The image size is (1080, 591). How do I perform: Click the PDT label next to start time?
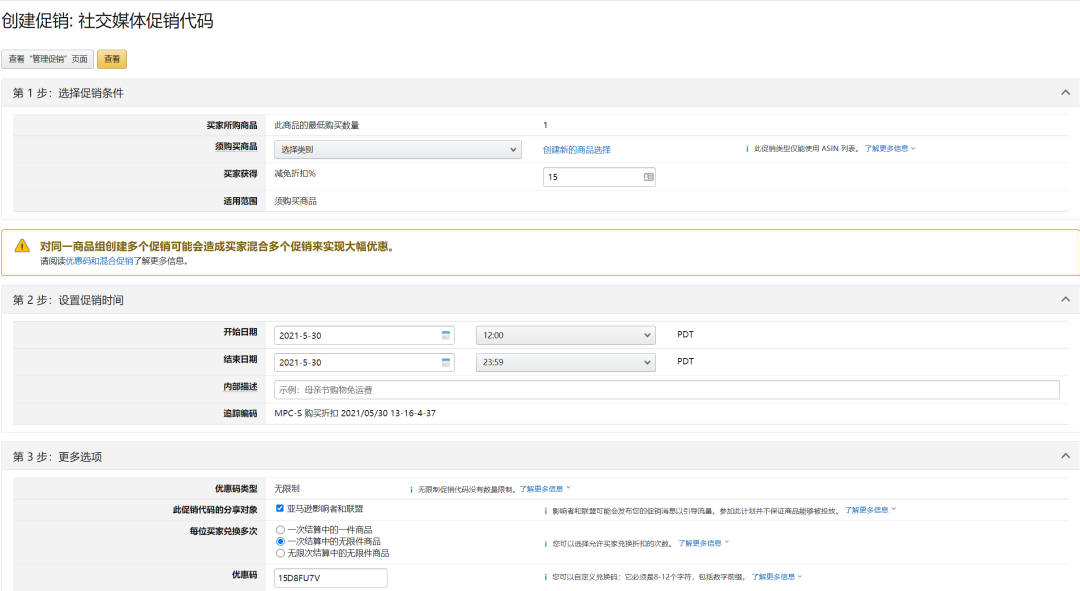pyautogui.click(x=685, y=334)
